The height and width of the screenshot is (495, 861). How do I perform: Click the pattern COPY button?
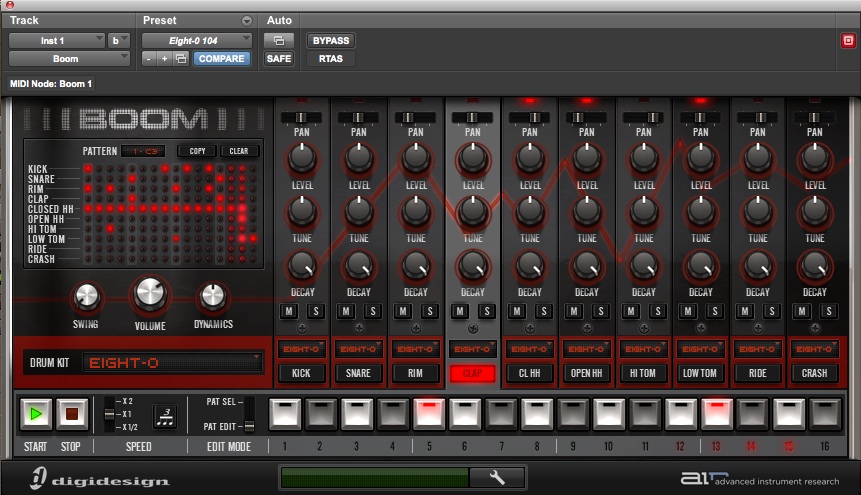tap(197, 151)
